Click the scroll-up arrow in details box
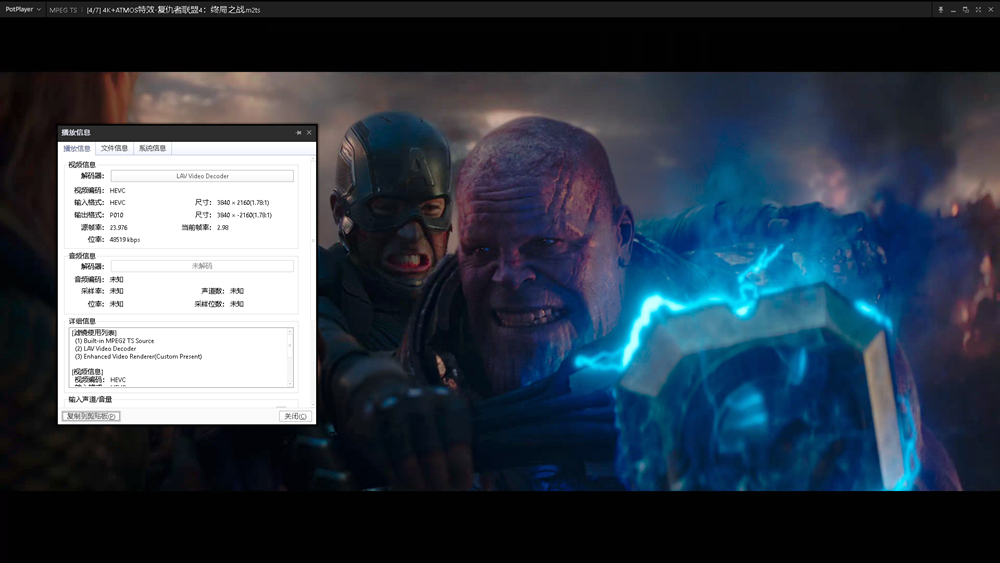This screenshot has height=563, width=1000. coord(290,331)
